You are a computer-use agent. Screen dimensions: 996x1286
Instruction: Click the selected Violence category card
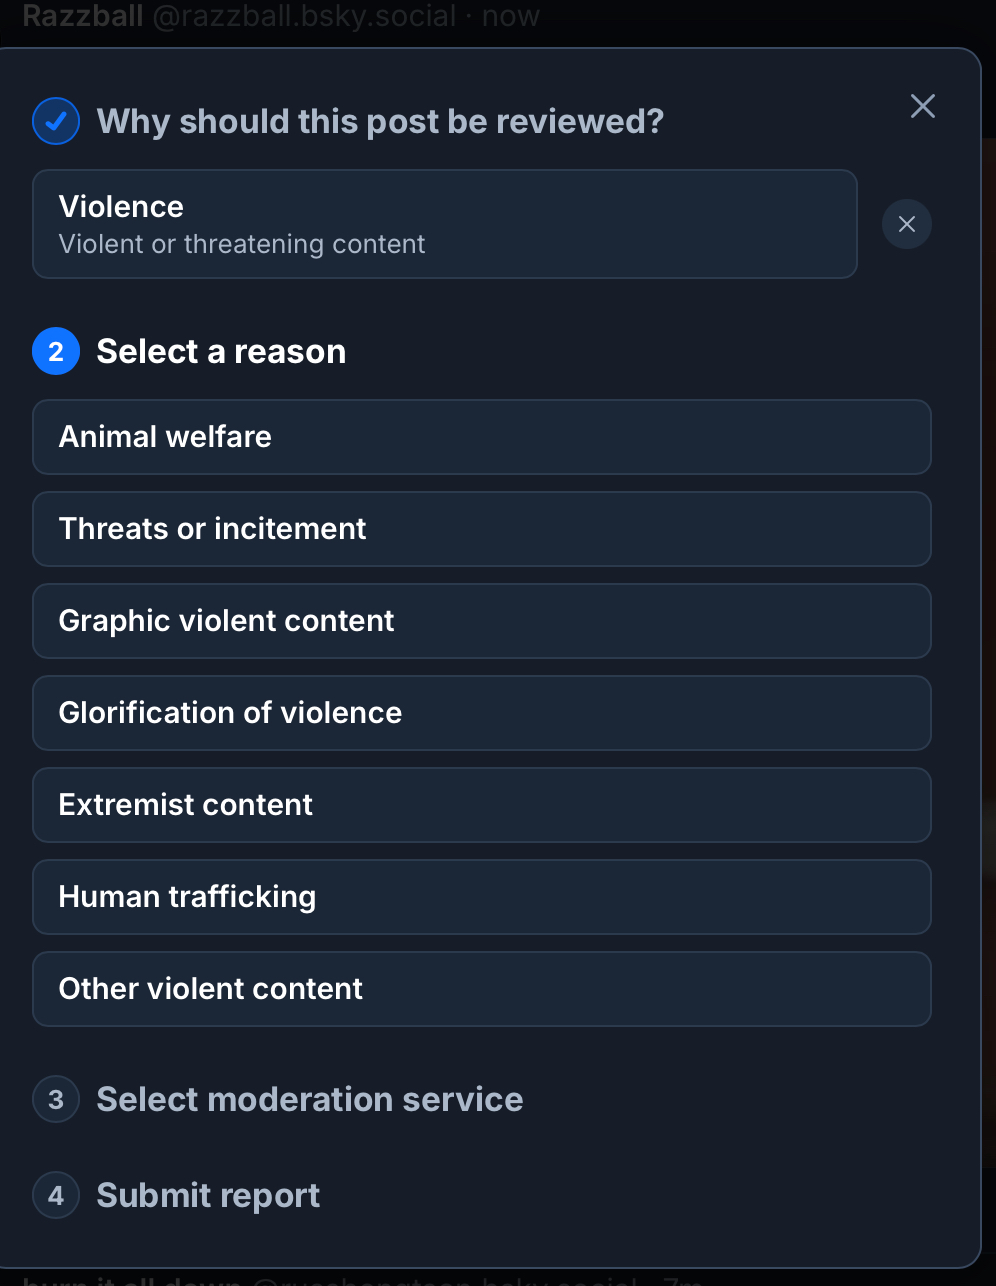444,224
